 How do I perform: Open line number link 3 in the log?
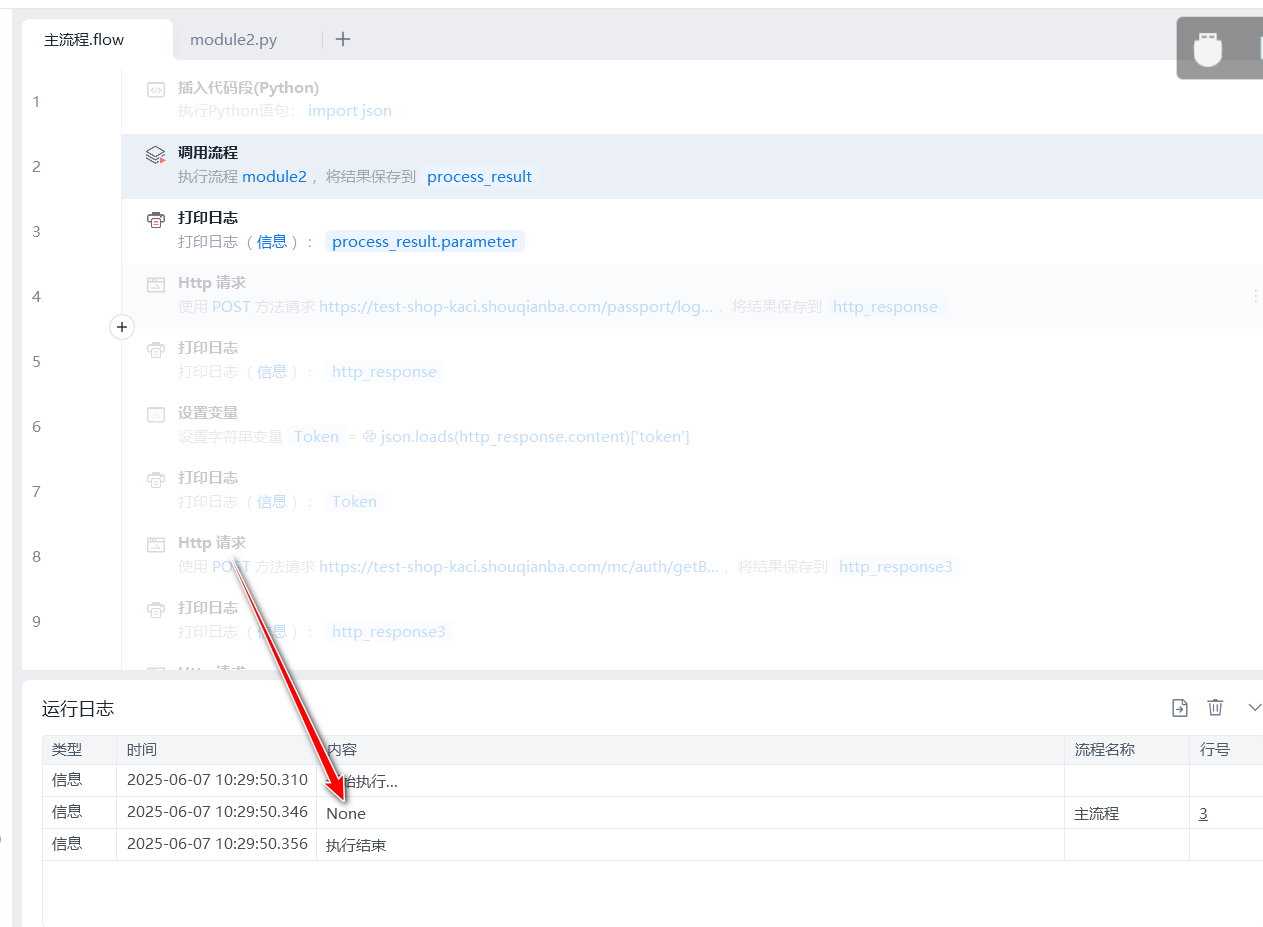click(1203, 814)
